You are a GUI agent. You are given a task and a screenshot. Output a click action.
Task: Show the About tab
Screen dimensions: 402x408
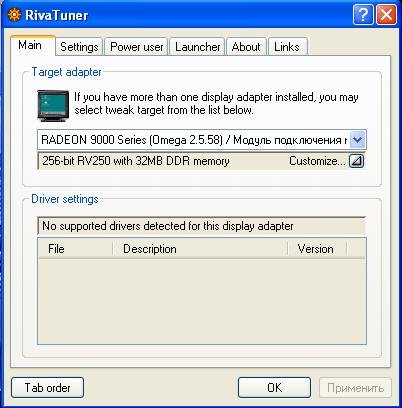246,47
